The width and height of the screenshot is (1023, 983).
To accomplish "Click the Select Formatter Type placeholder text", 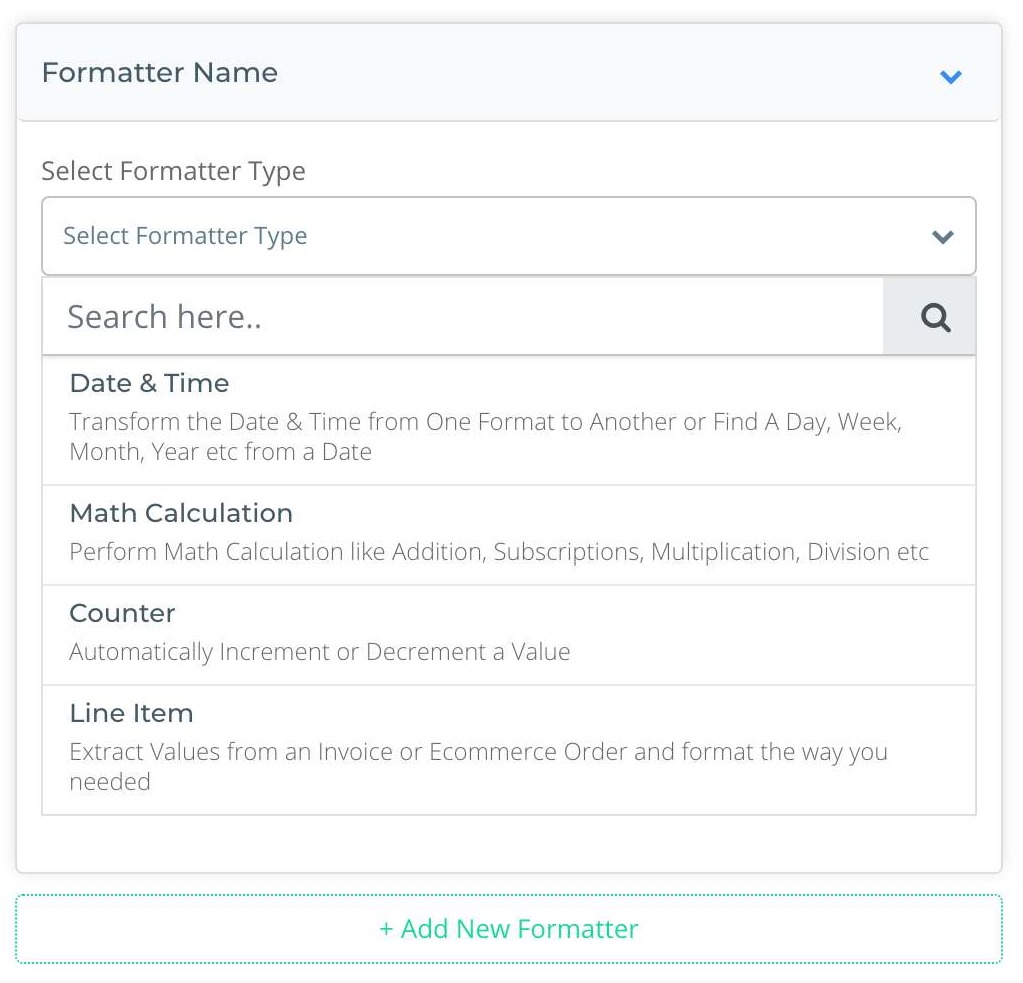I will tap(185, 236).
